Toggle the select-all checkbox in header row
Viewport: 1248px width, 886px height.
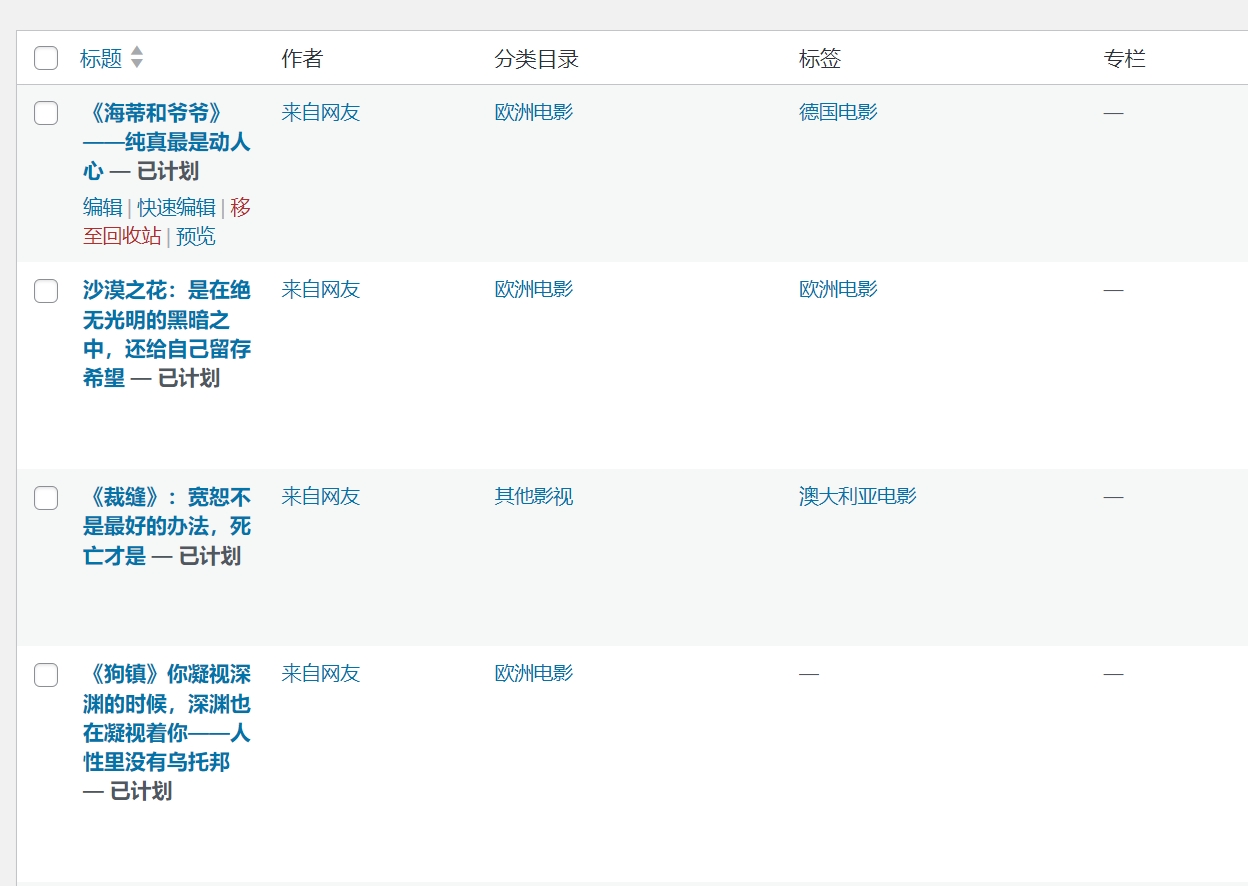[46, 58]
